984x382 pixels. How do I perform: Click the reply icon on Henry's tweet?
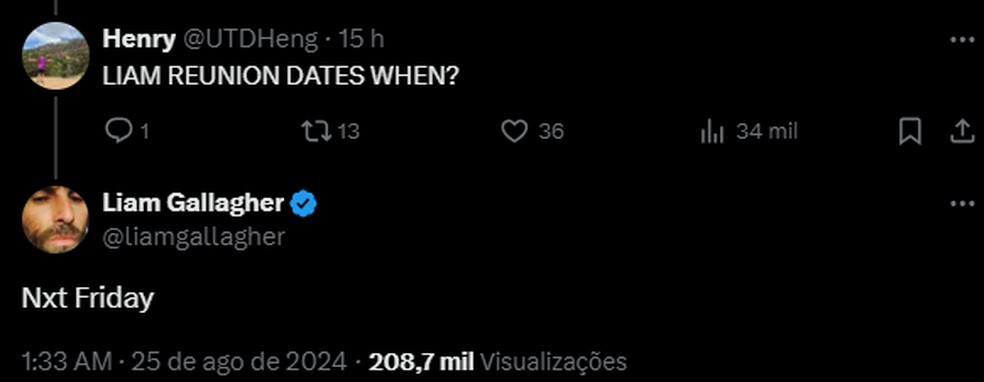[x=116, y=132]
